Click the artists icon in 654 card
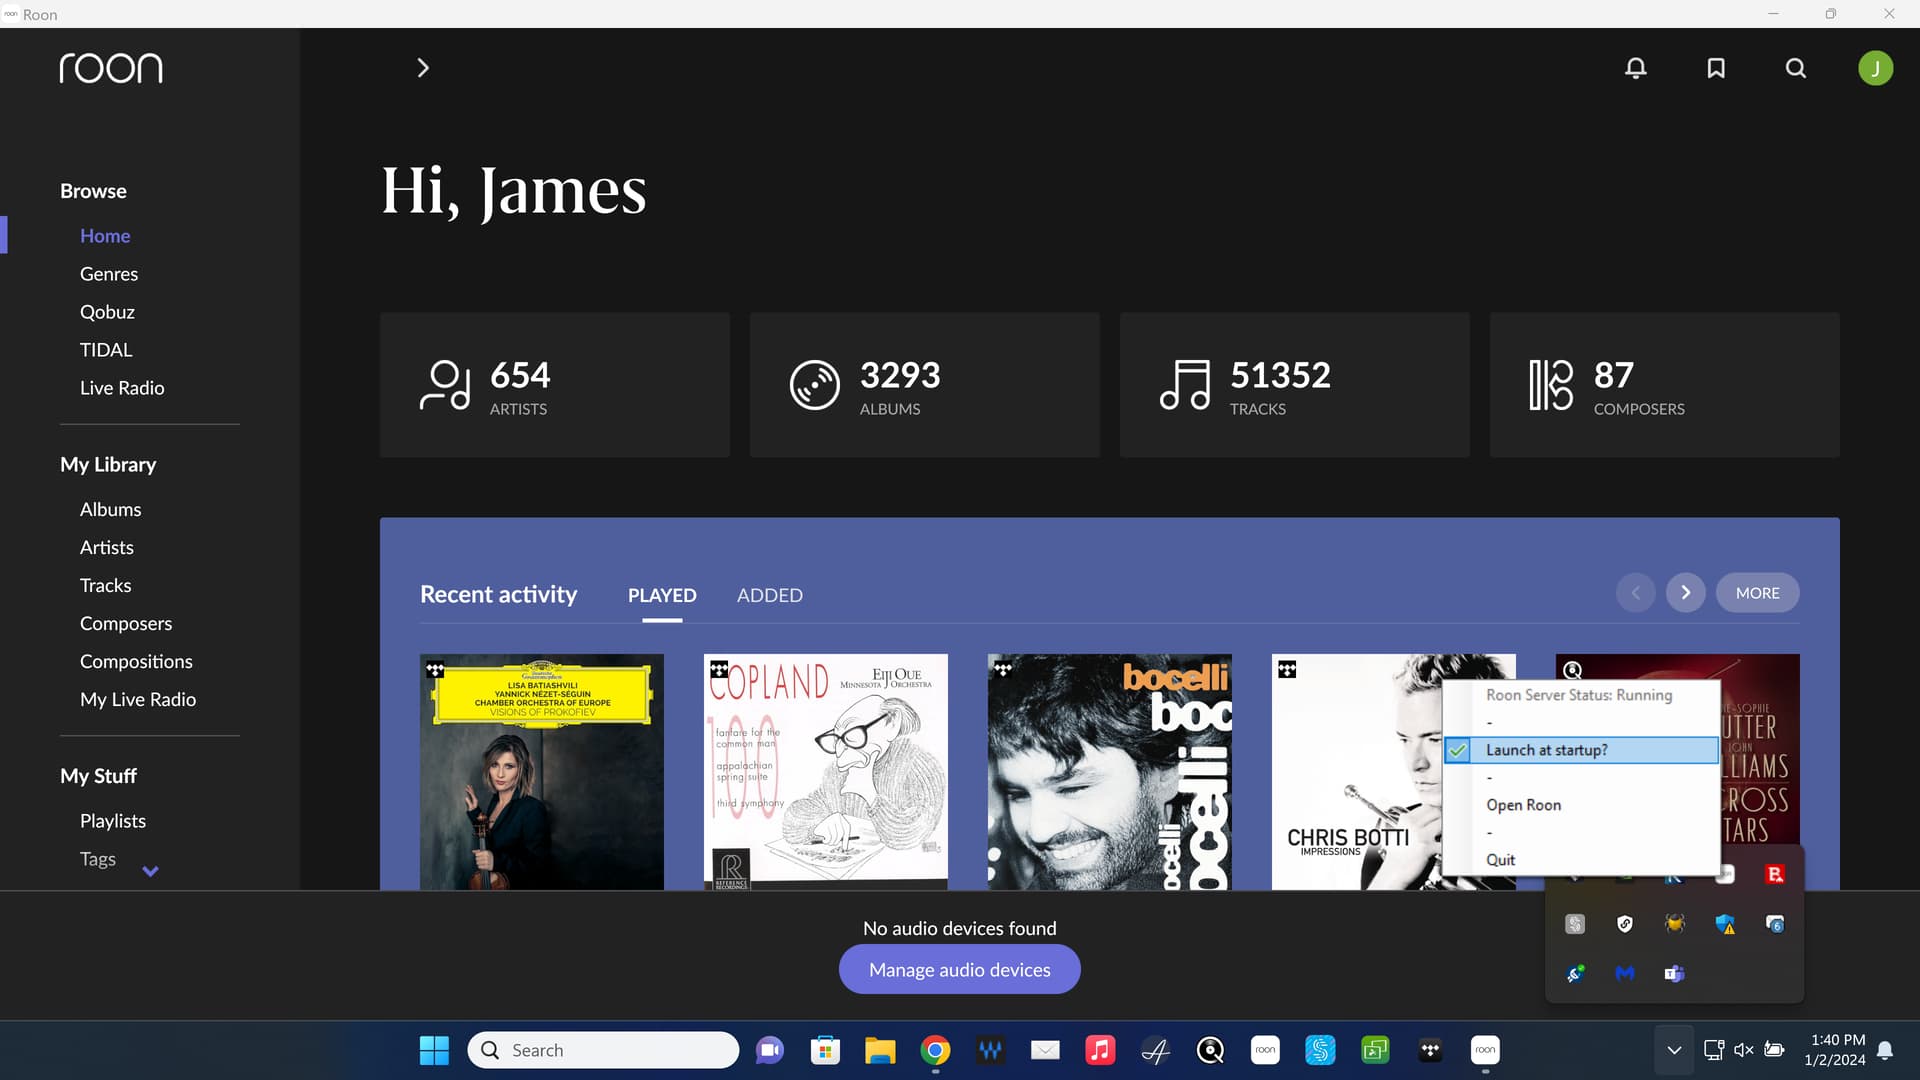The width and height of the screenshot is (1920, 1080). [445, 385]
